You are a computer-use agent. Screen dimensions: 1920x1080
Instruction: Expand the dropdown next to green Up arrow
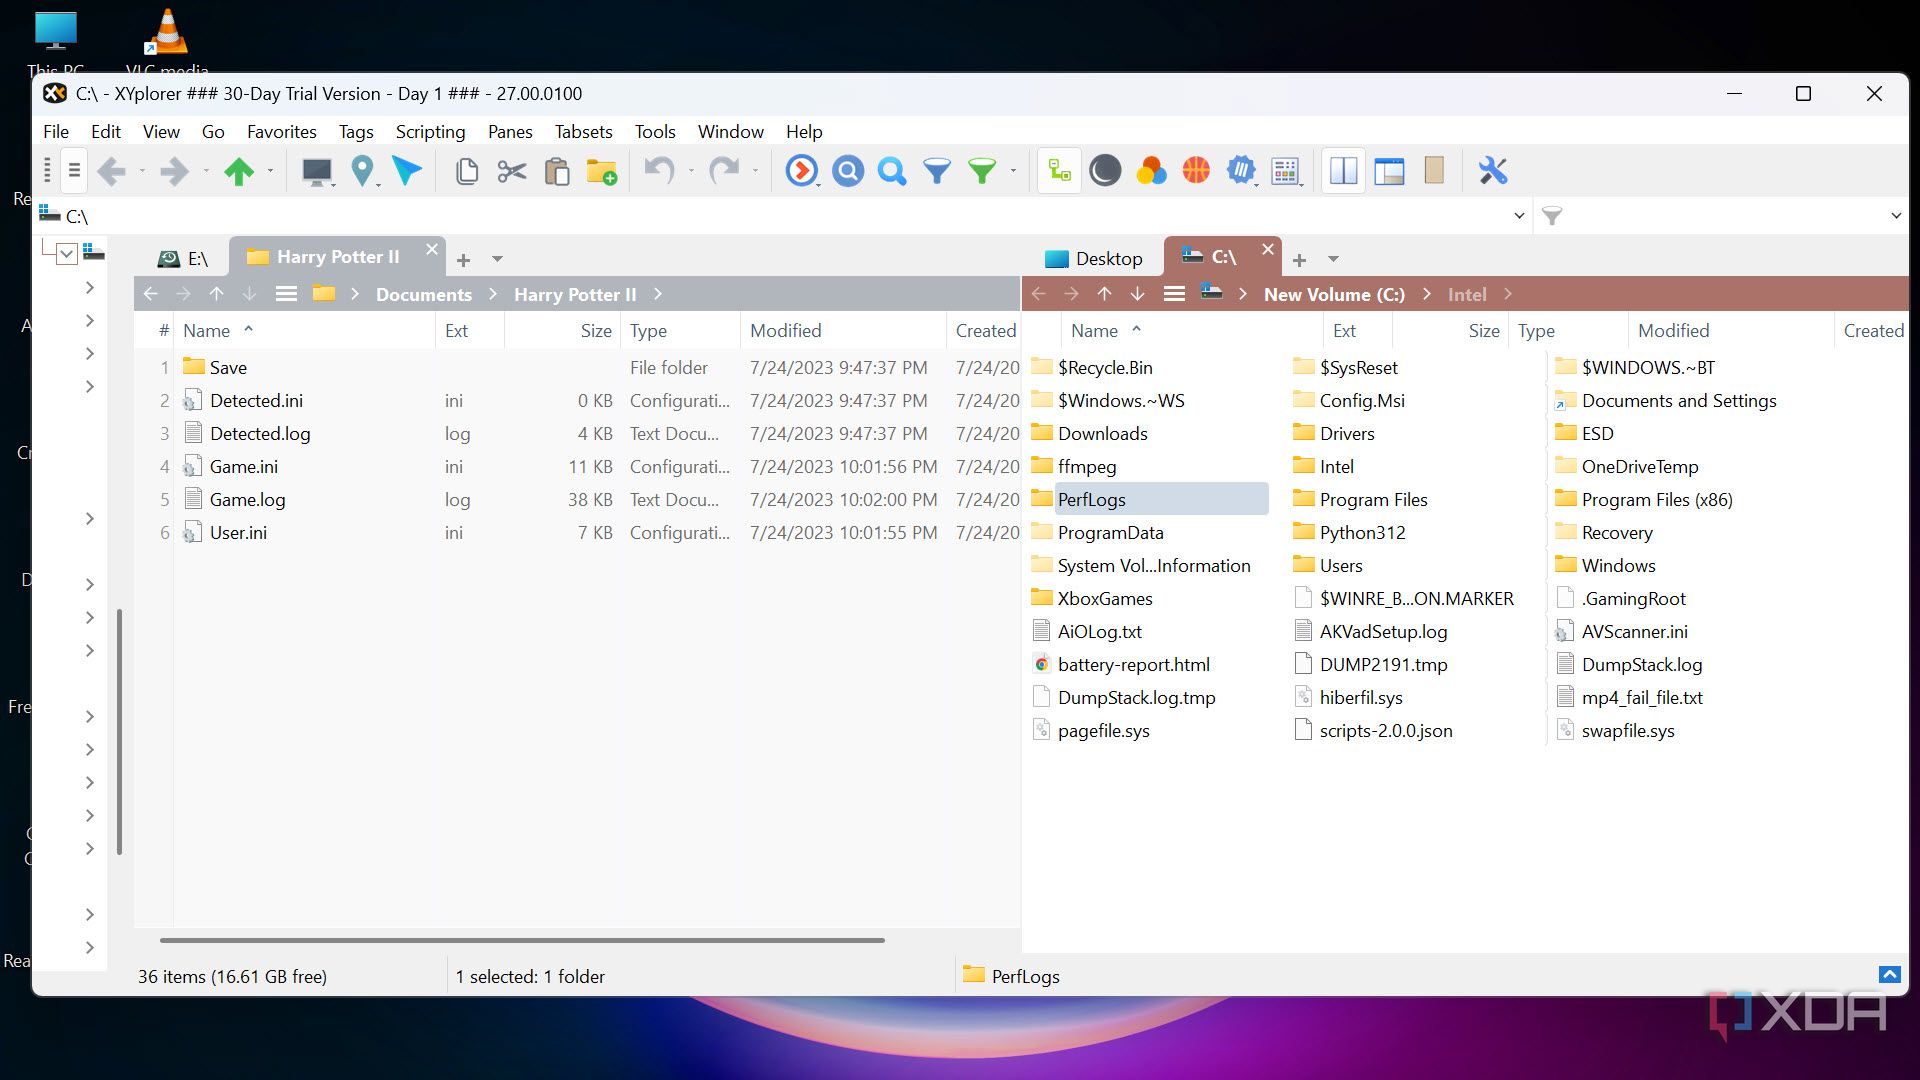[x=270, y=172]
